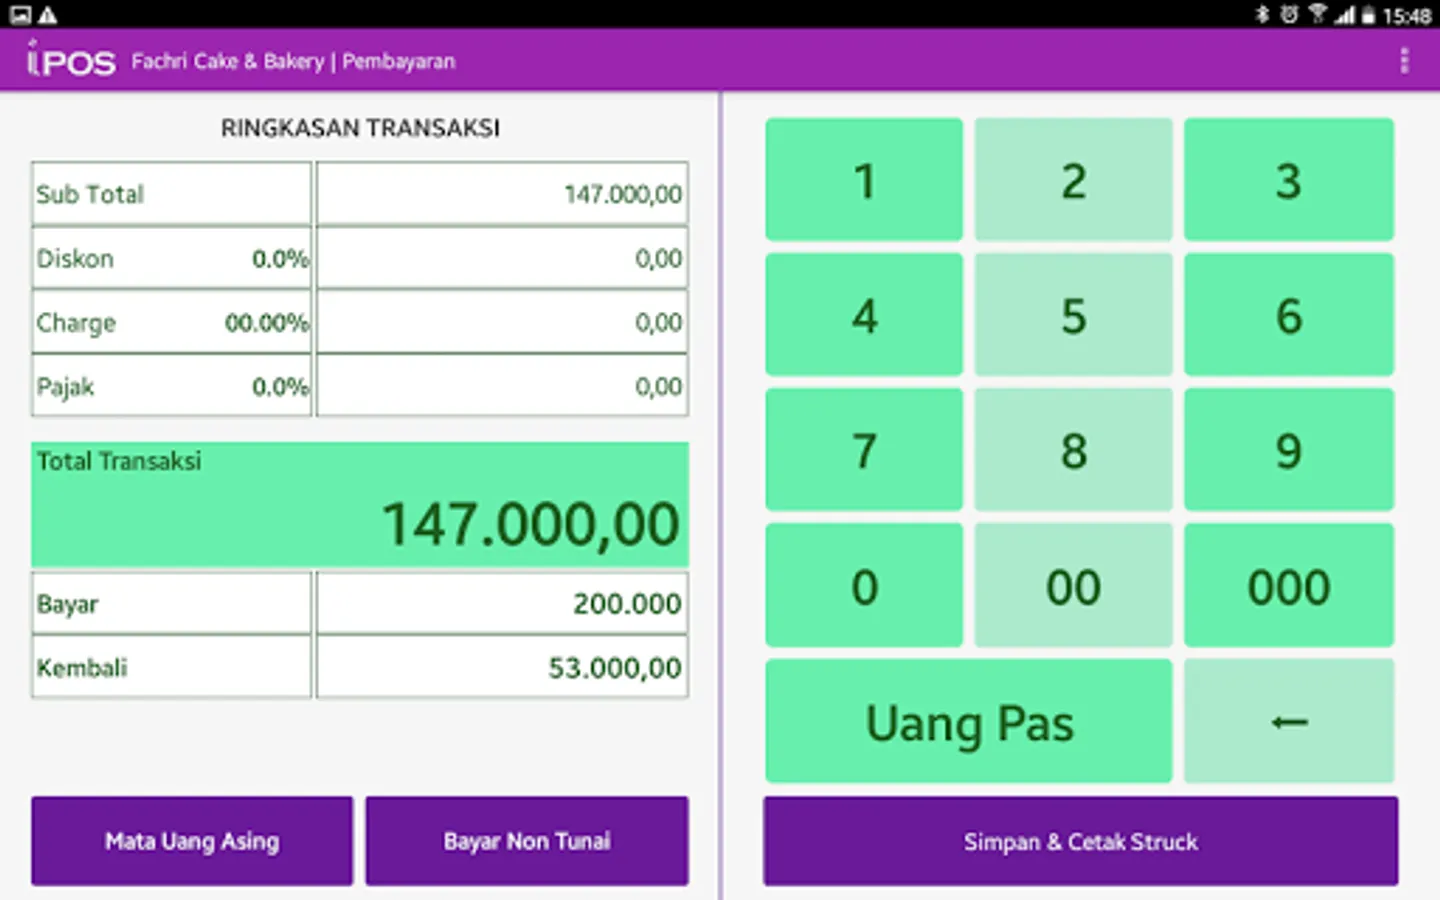Viewport: 1440px width, 900px height.
Task: Tap Simpan & Cetak Struck
Action: tap(1080, 841)
